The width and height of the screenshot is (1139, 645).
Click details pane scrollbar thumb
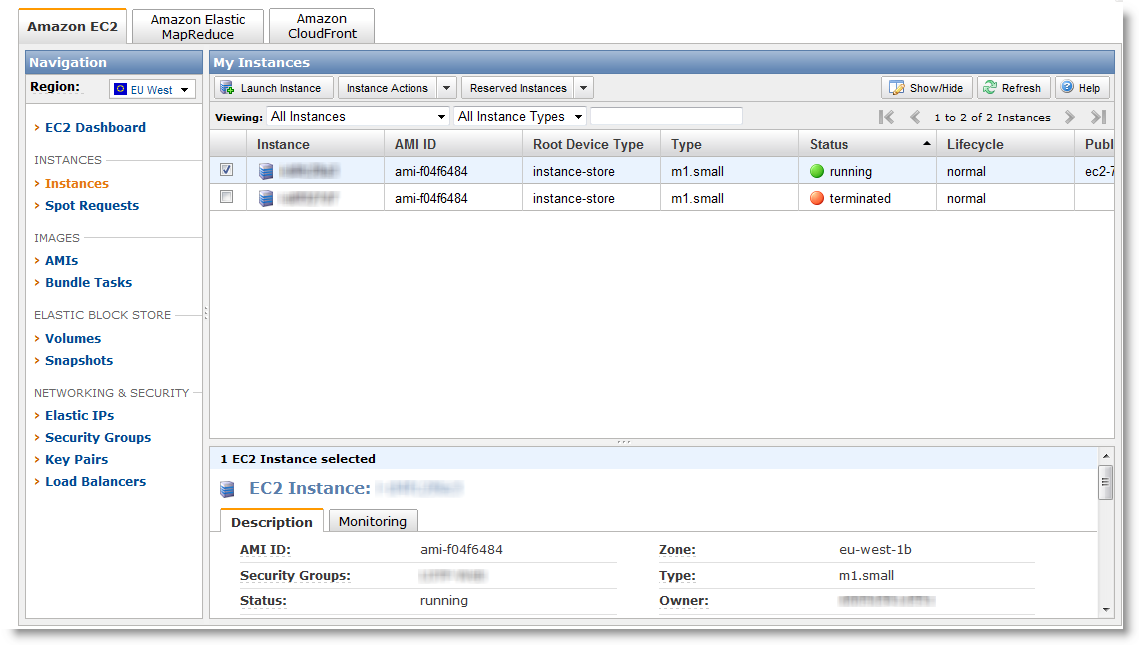pyautogui.click(x=1106, y=482)
